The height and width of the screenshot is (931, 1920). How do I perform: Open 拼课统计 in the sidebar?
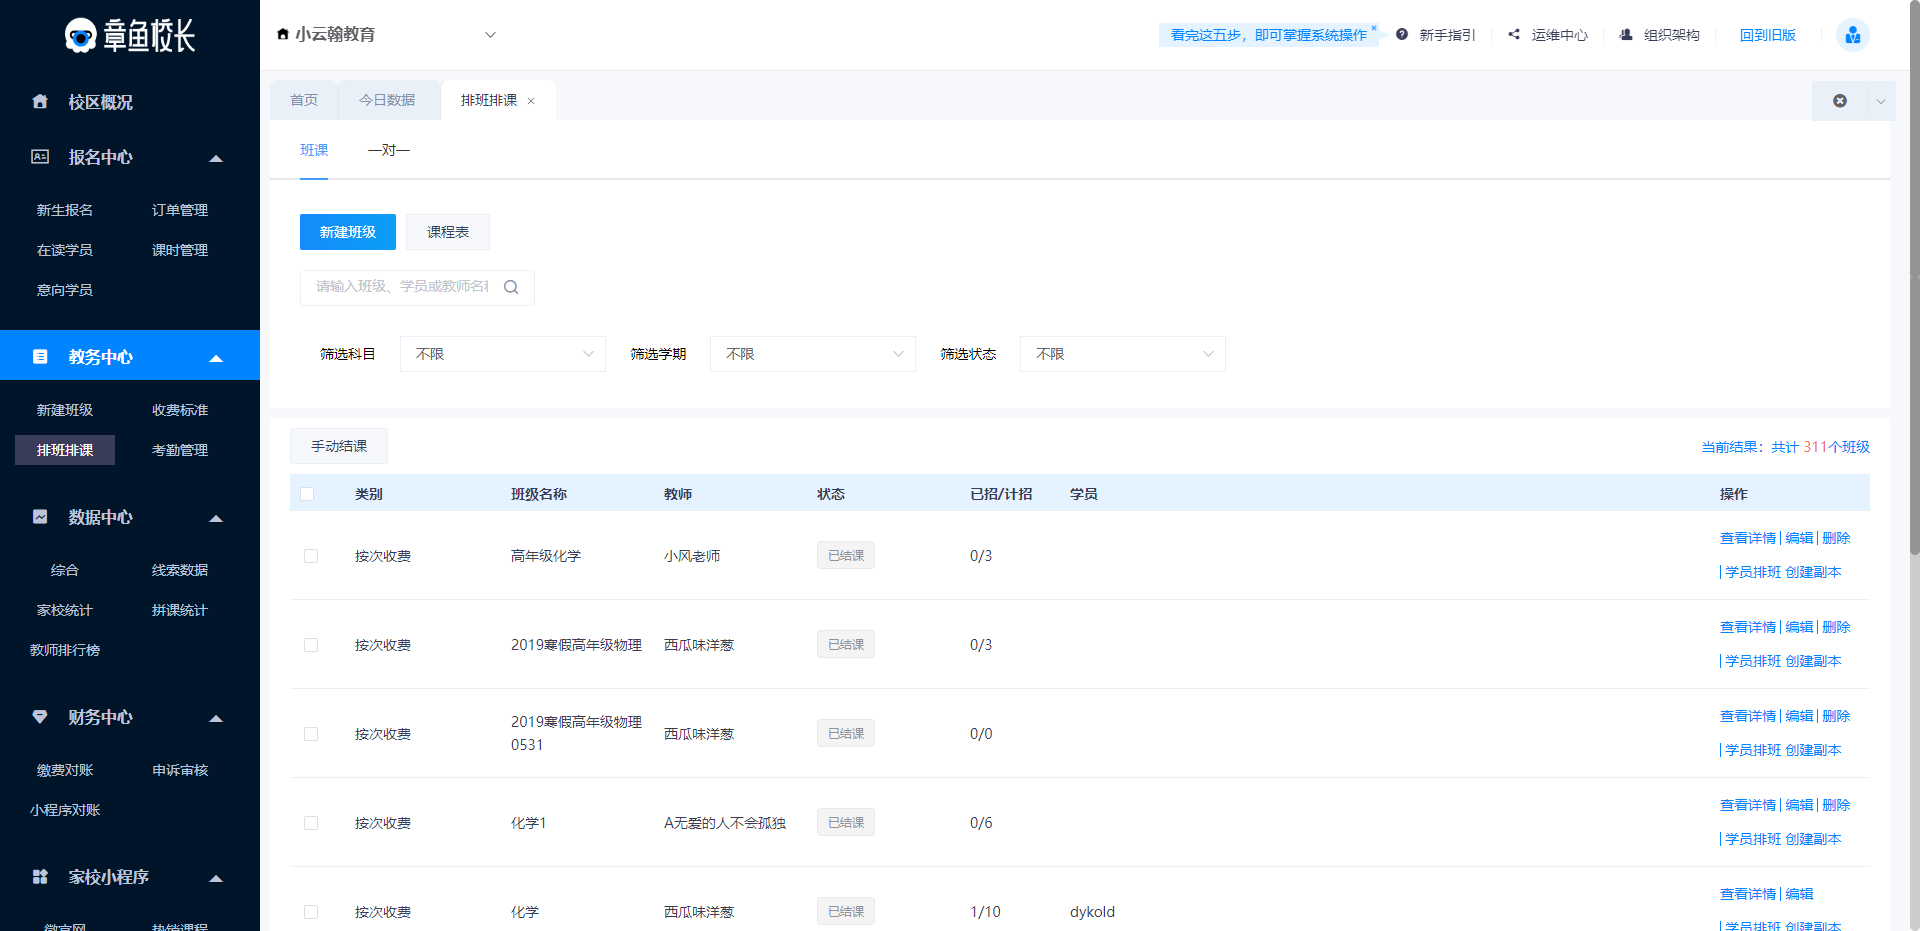click(x=180, y=610)
